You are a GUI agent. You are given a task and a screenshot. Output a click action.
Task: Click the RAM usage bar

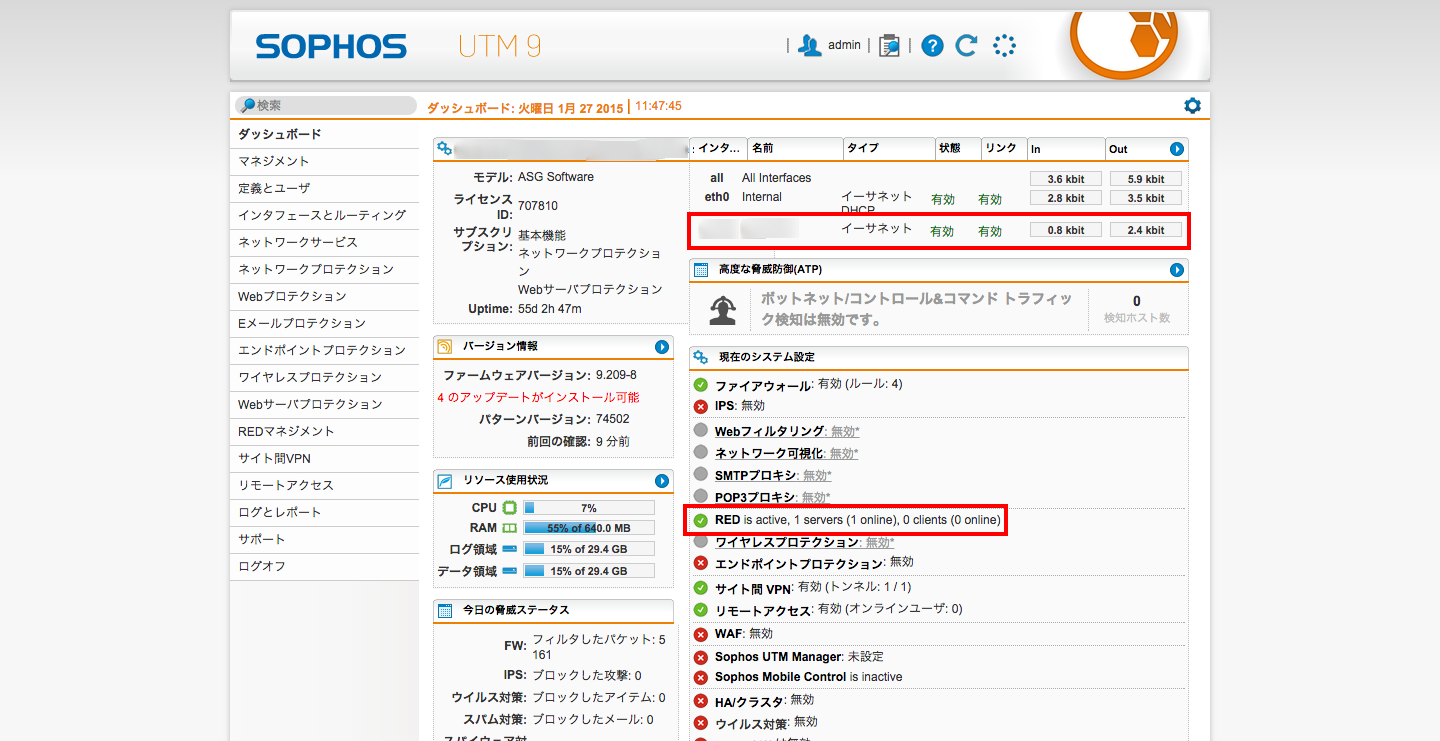point(589,528)
